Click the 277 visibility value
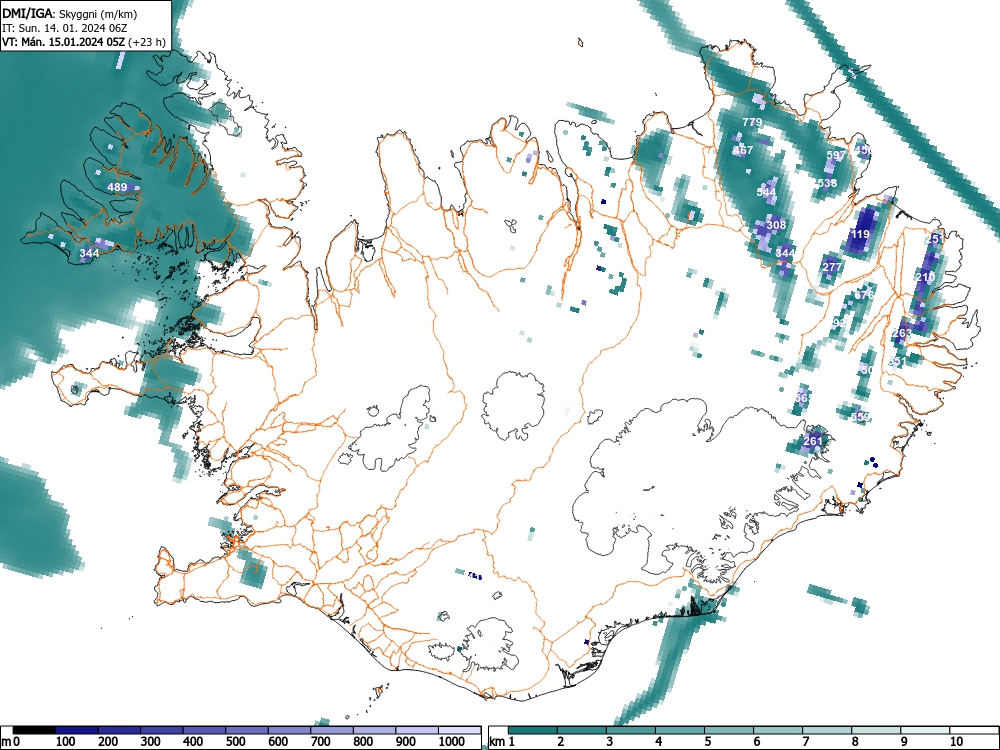 pyautogui.click(x=832, y=267)
